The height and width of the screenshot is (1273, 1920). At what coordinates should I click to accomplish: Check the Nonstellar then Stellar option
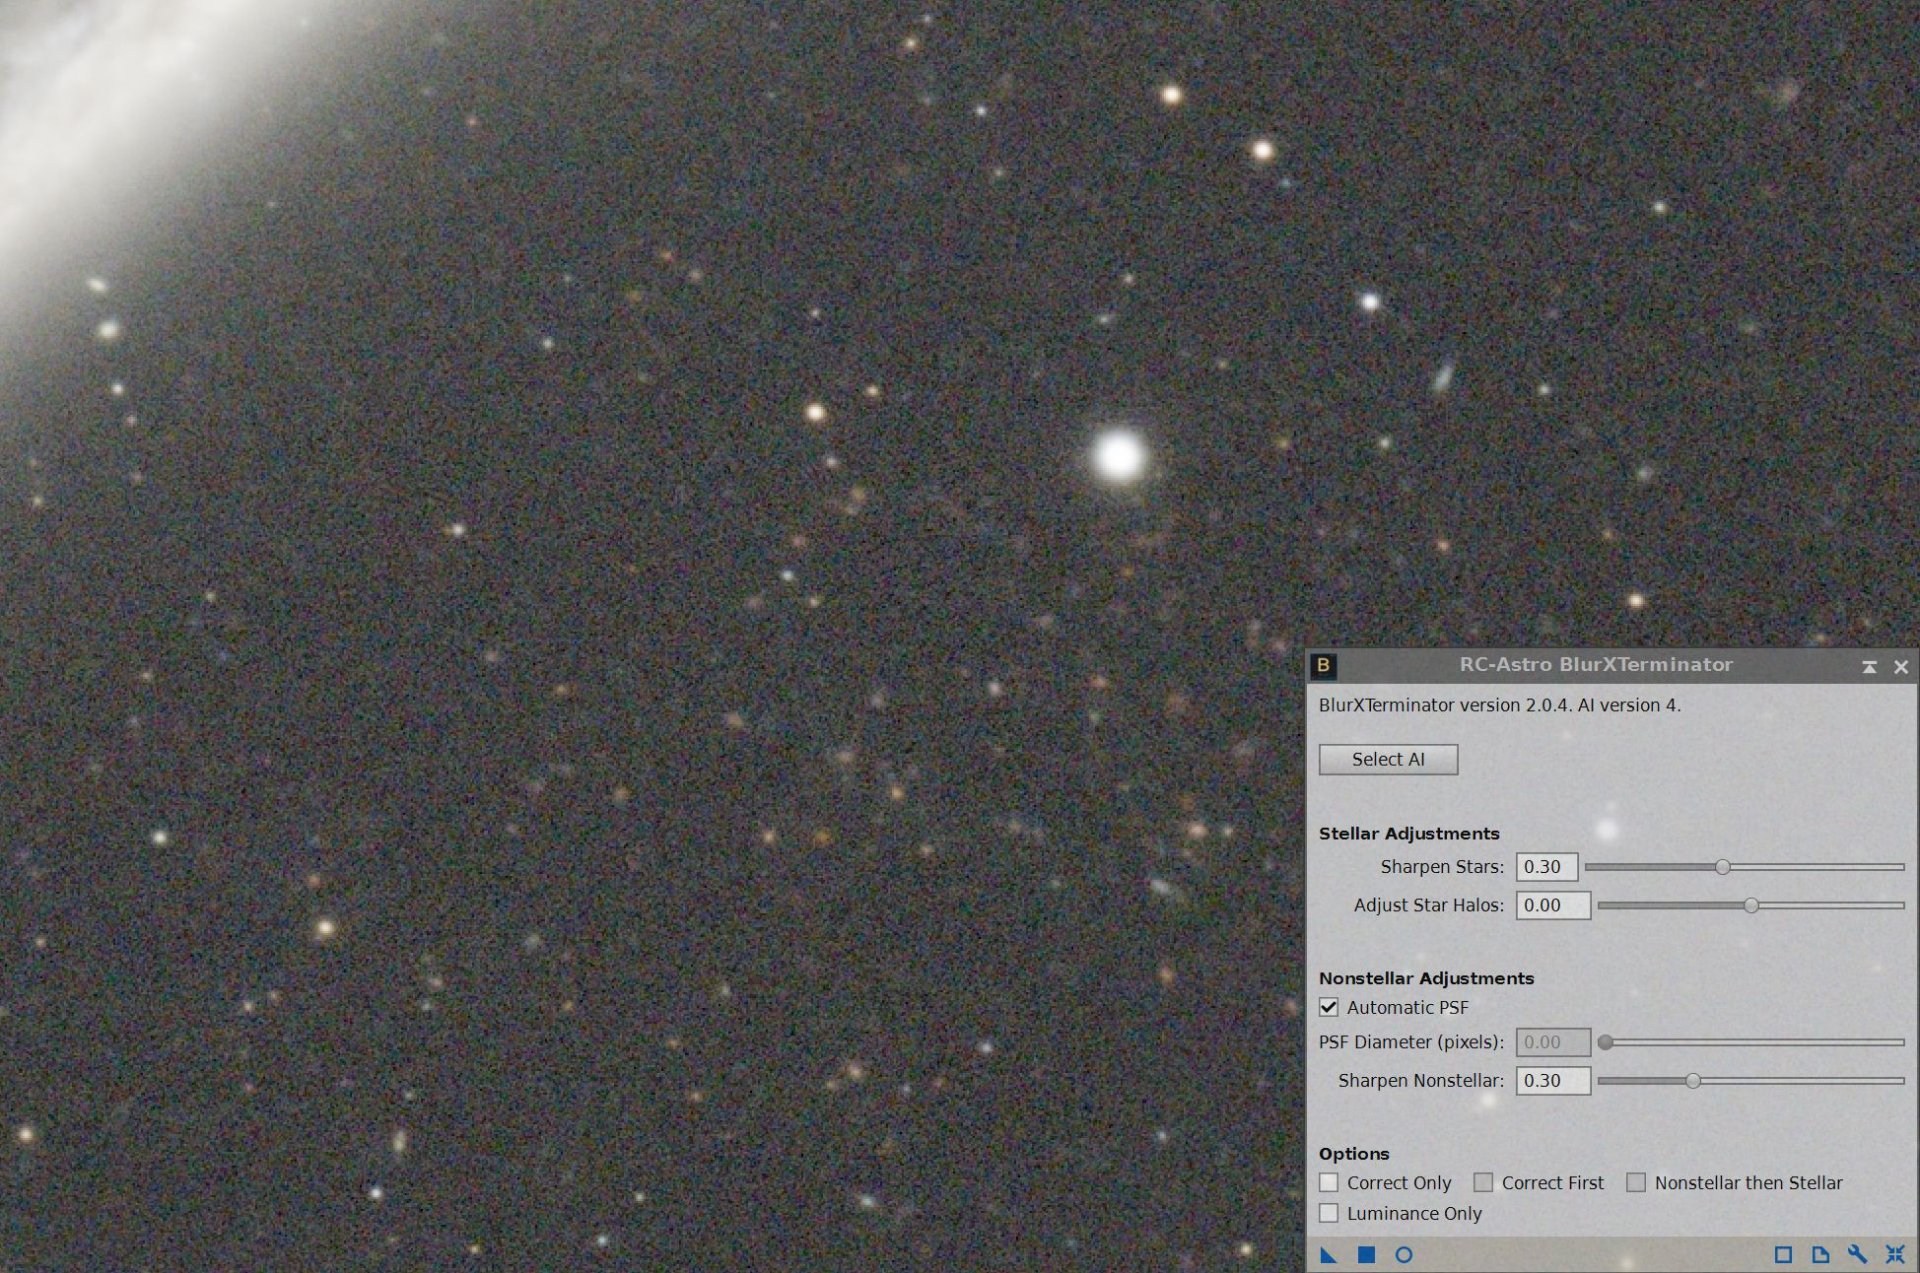(1636, 1182)
